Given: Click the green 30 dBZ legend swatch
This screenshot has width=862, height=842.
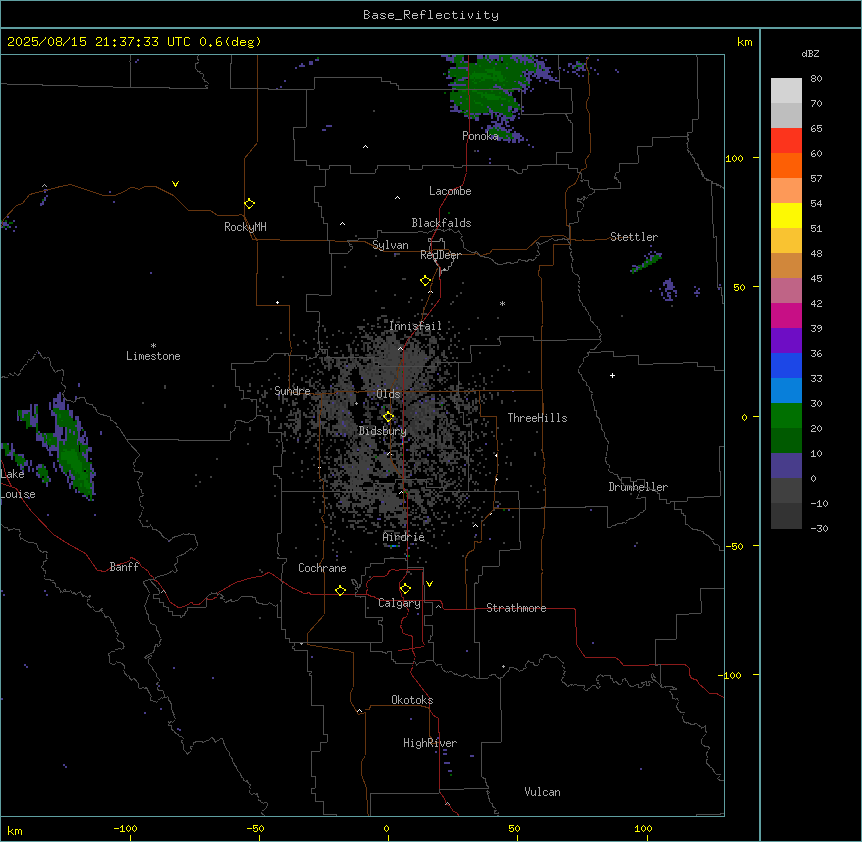Looking at the screenshot, I should (786, 416).
